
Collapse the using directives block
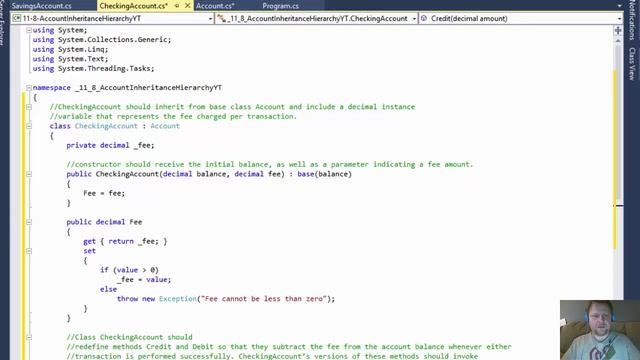pyautogui.click(x=29, y=30)
